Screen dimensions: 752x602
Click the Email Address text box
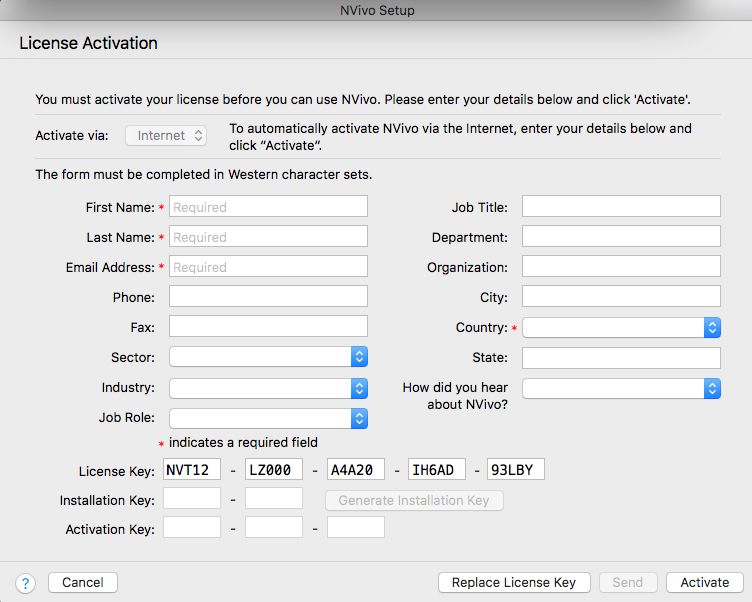(x=268, y=267)
